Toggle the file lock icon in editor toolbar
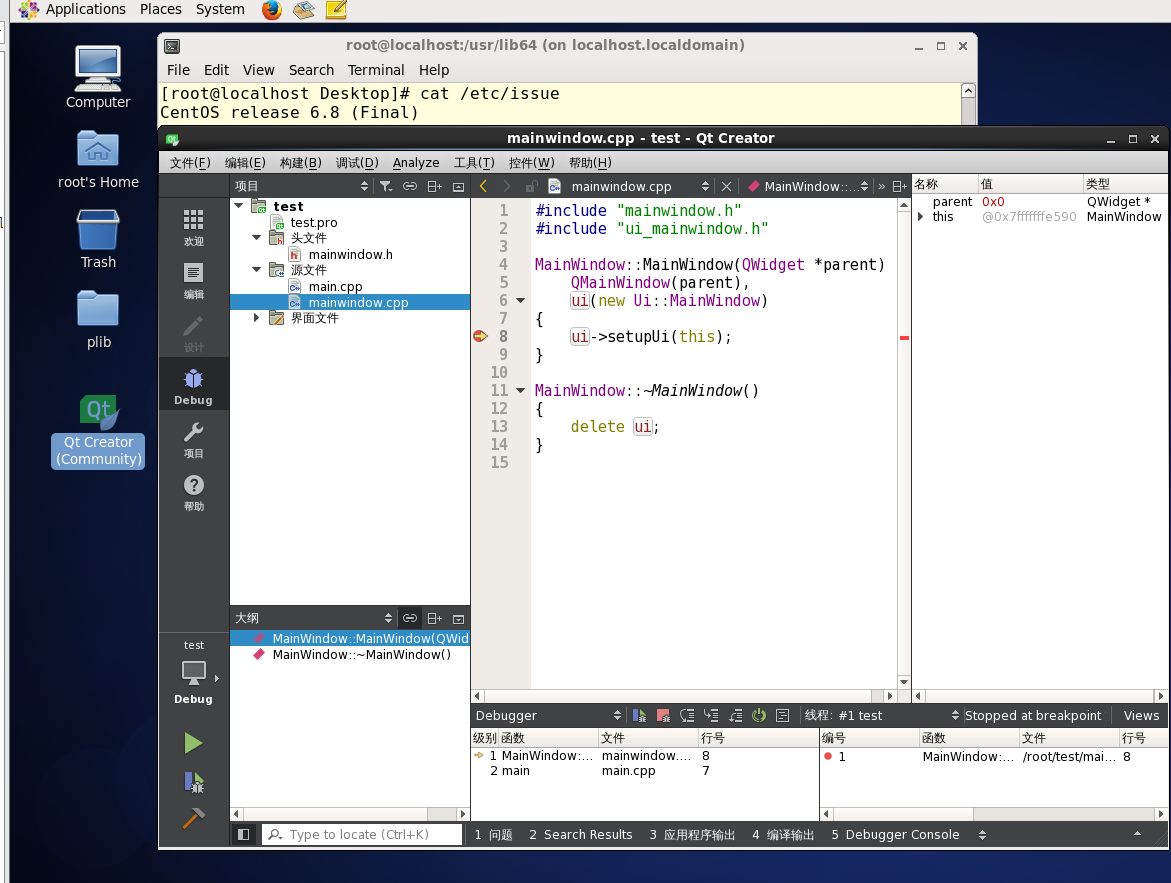The height and width of the screenshot is (883, 1171). [531, 186]
